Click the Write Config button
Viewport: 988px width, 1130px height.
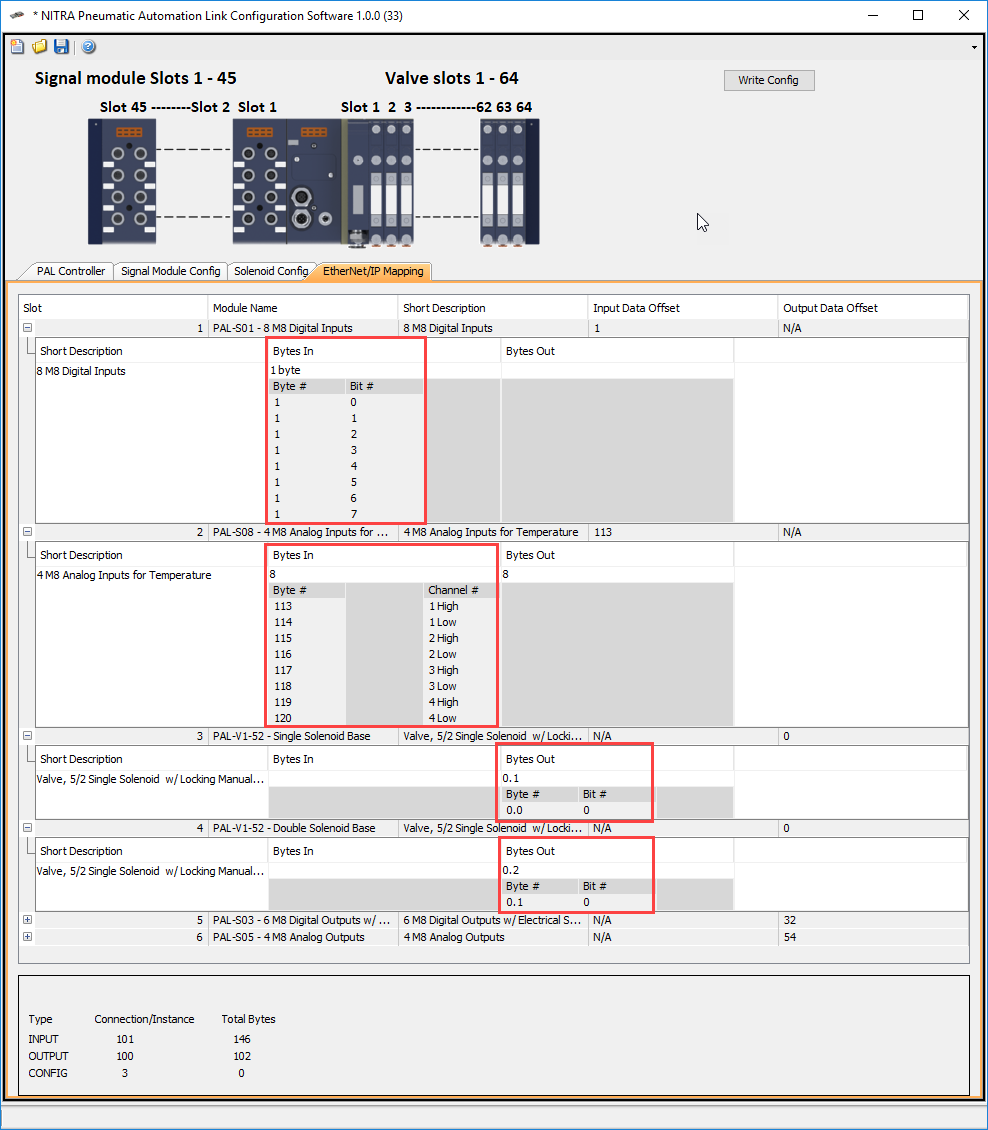tap(769, 80)
